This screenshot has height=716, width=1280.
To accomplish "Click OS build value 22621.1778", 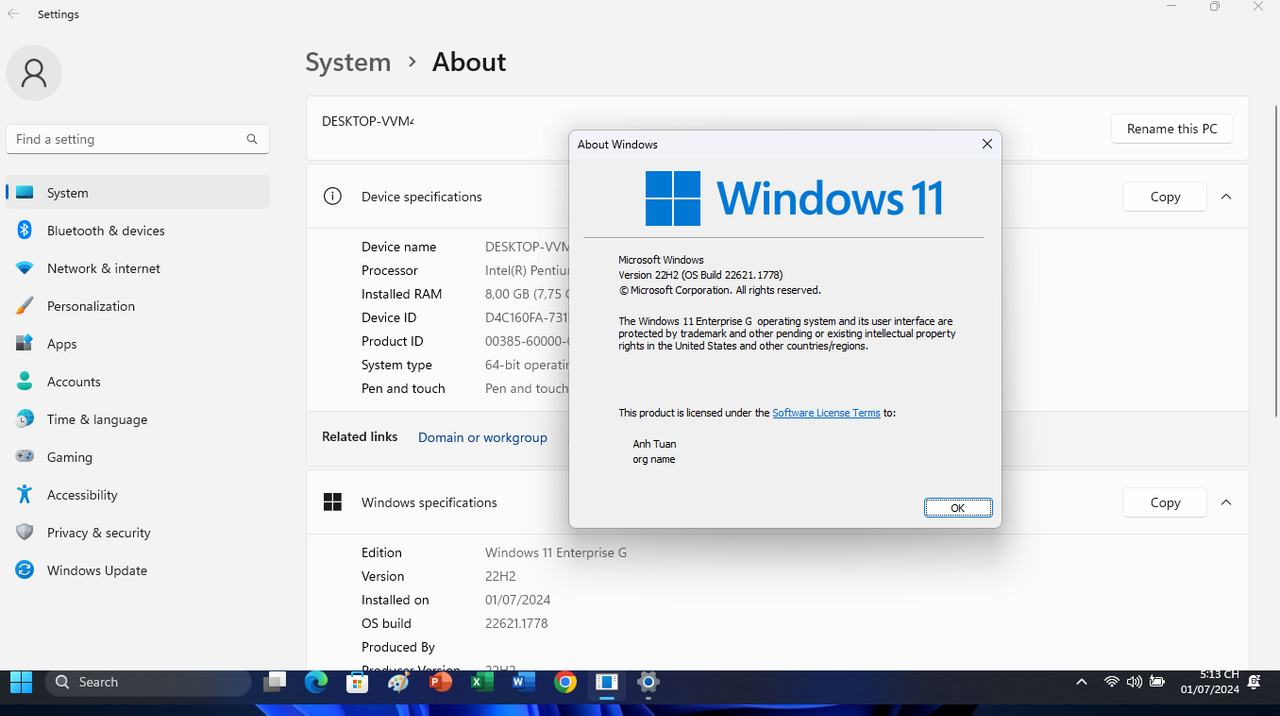I will (516, 623).
